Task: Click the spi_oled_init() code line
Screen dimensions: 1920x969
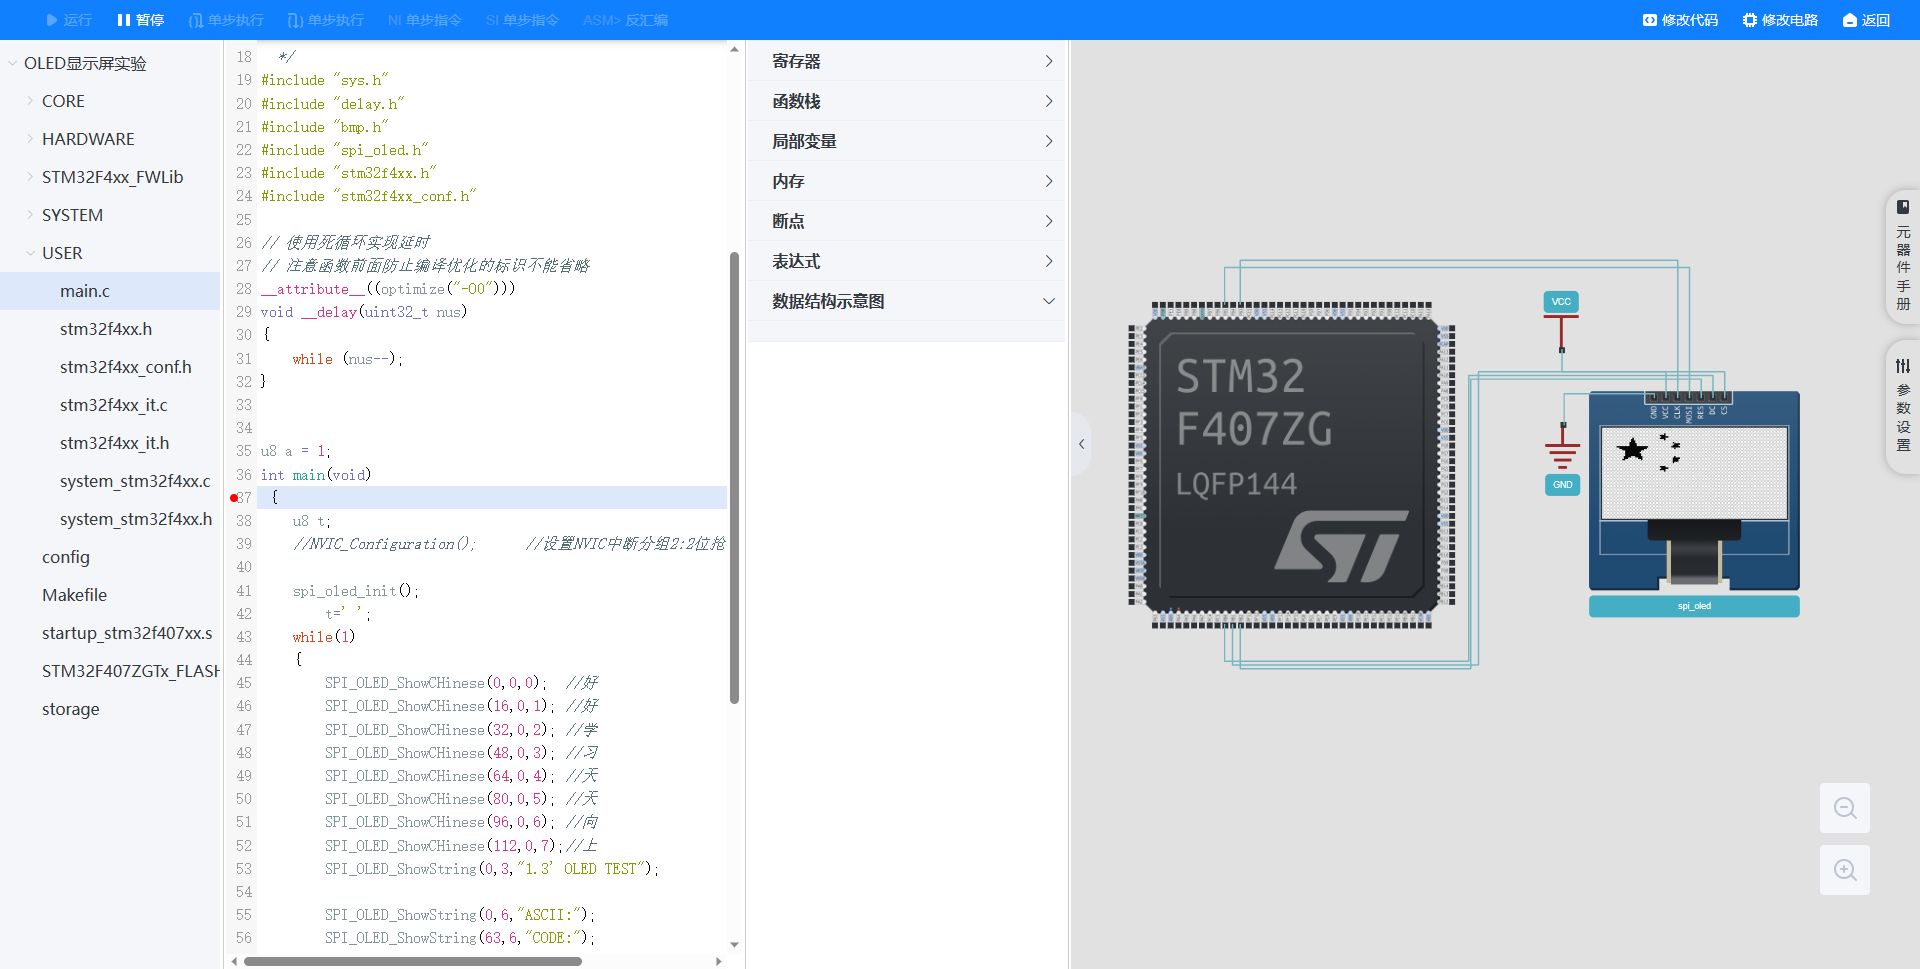Action: [x=356, y=591]
